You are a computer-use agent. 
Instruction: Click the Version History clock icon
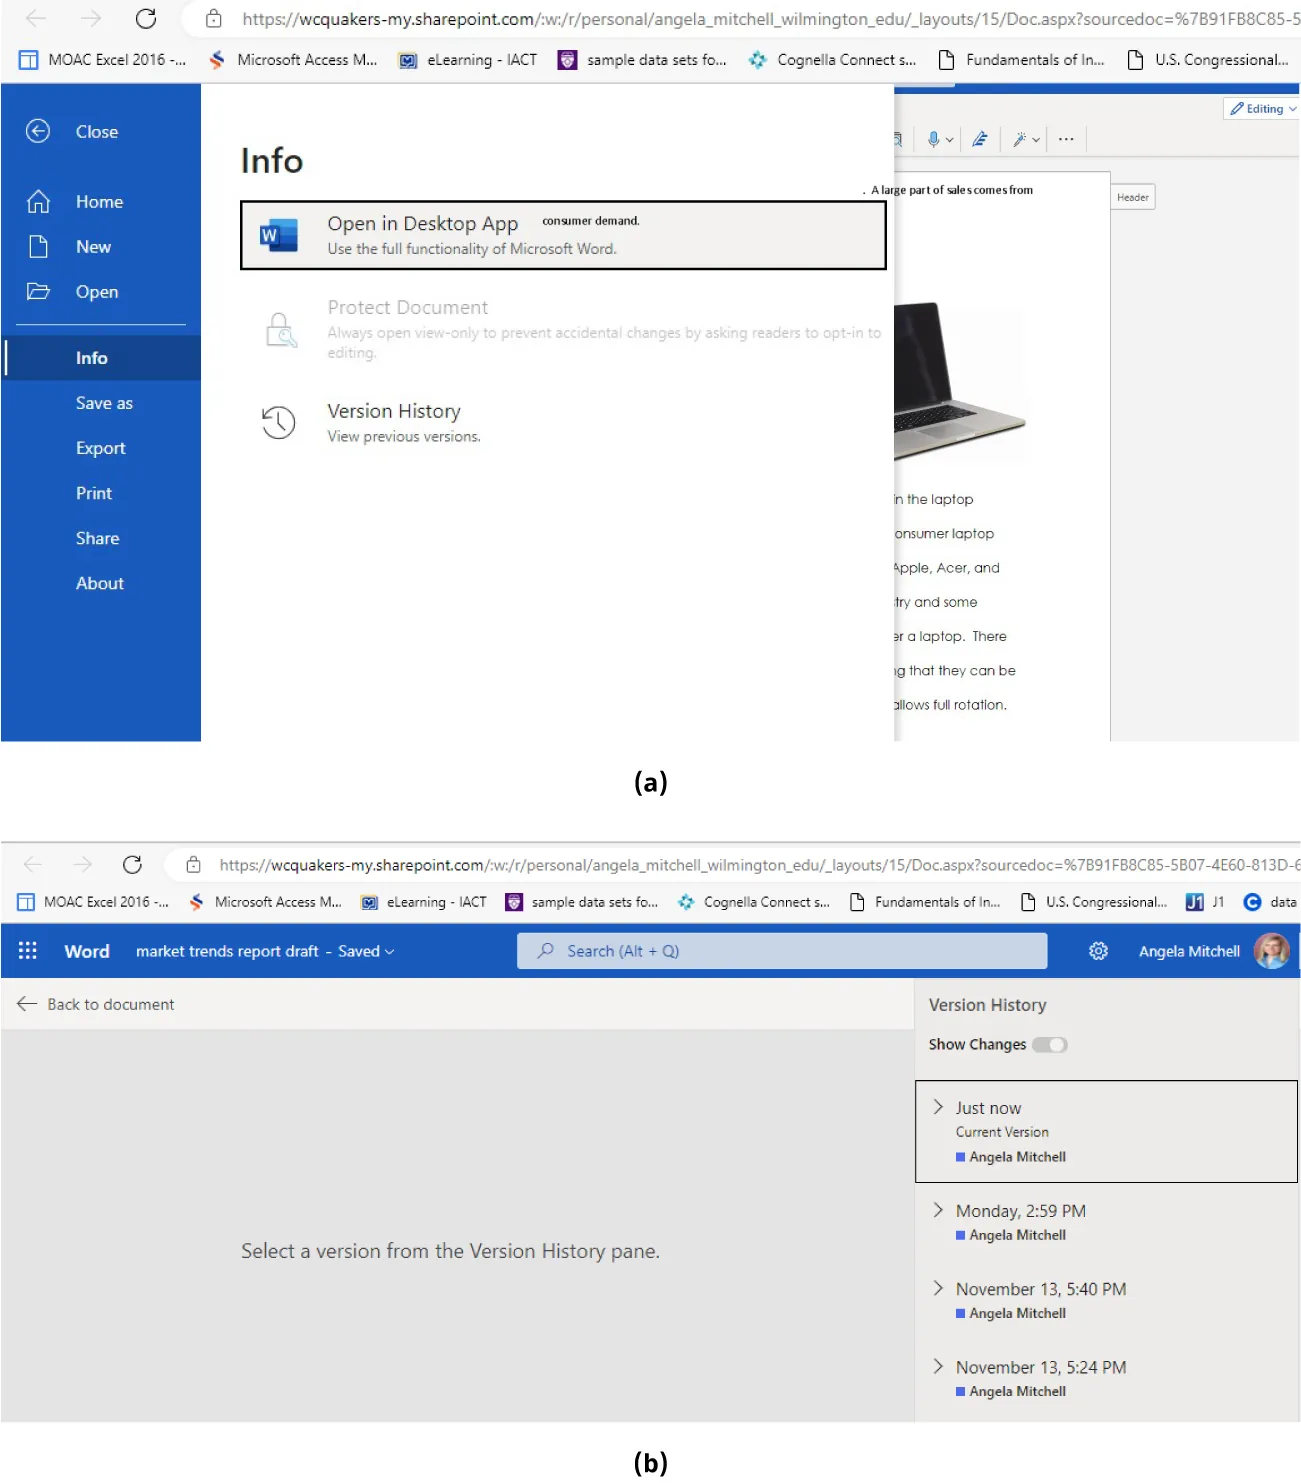coord(278,422)
